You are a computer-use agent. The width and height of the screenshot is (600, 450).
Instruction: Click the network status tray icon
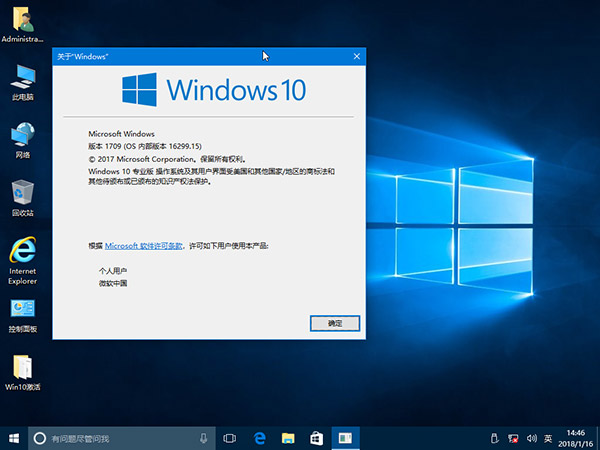(x=511, y=438)
